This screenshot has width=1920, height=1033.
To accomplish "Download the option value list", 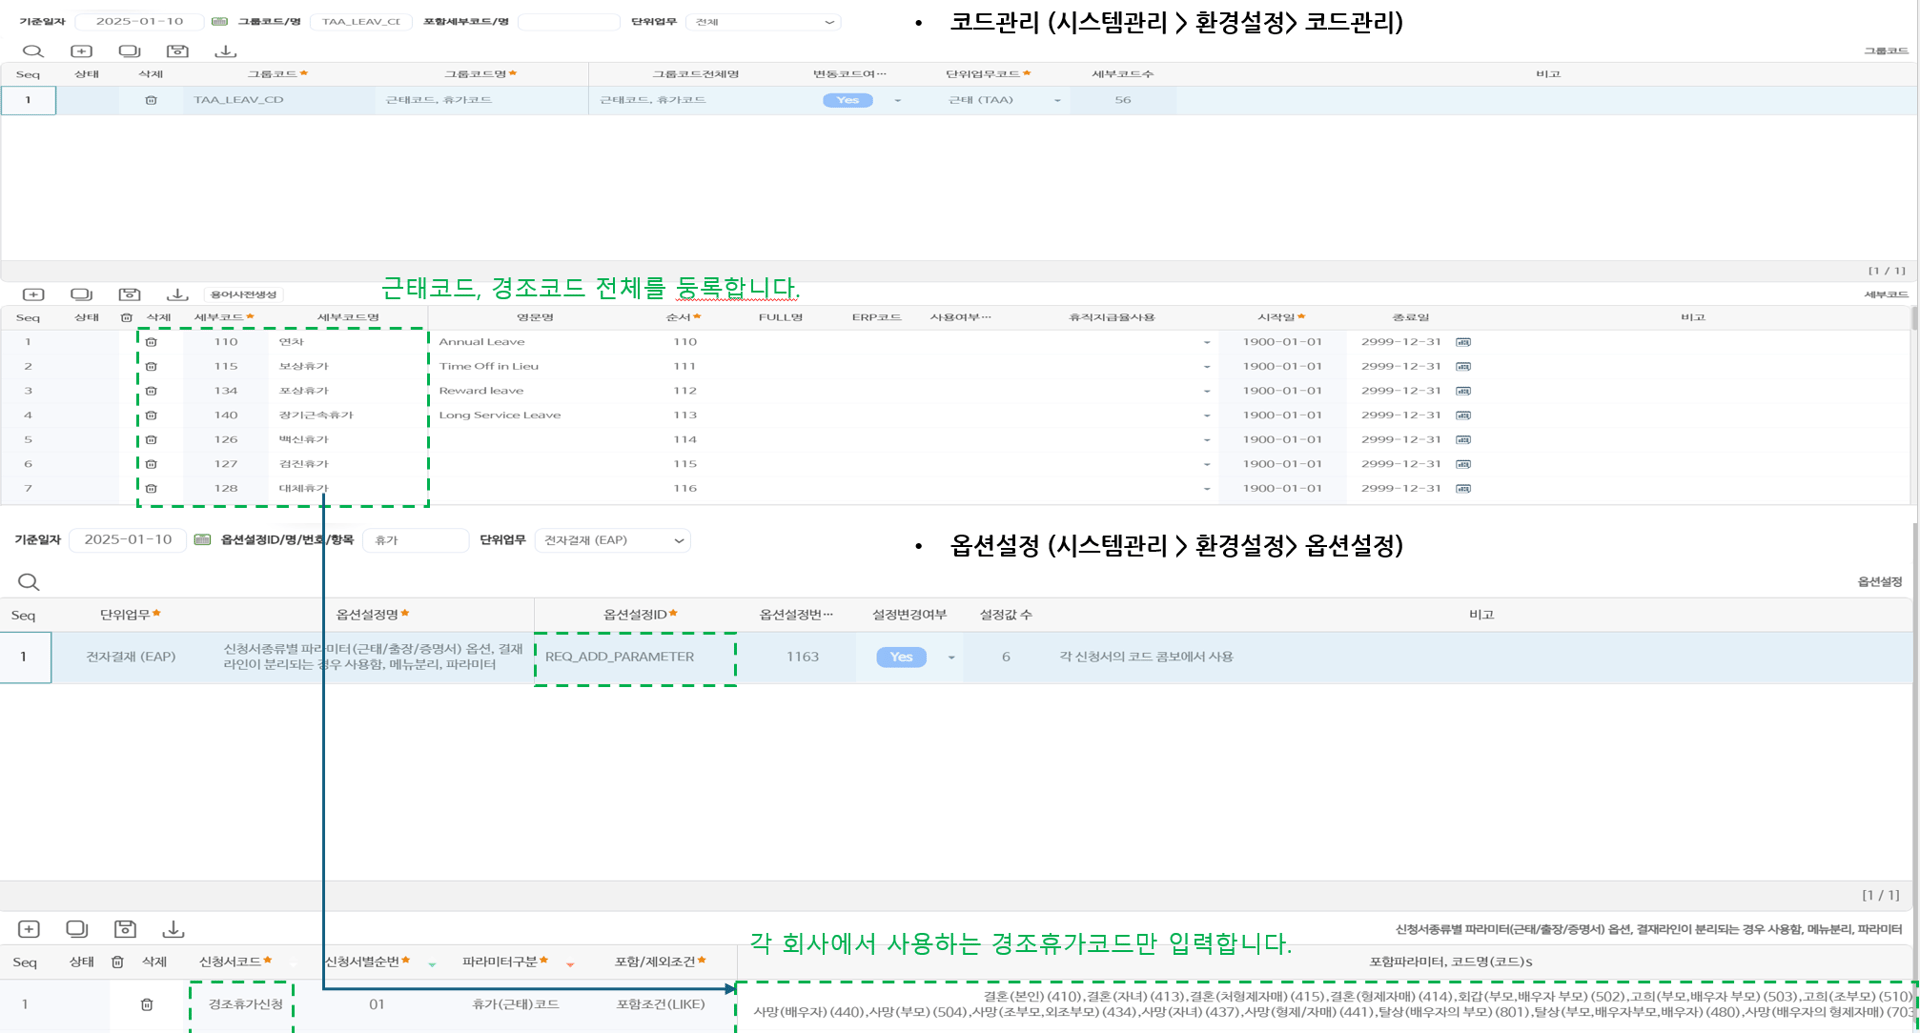I will pos(173,929).
